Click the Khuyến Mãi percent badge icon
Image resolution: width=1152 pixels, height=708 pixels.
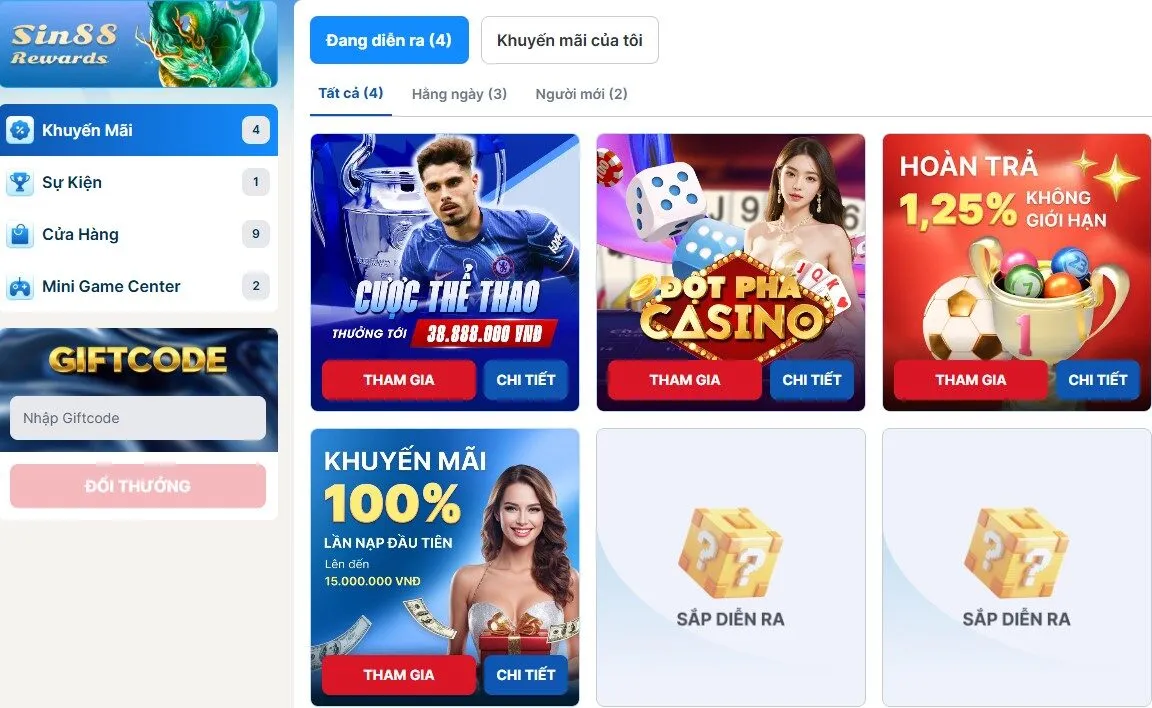tap(20, 130)
